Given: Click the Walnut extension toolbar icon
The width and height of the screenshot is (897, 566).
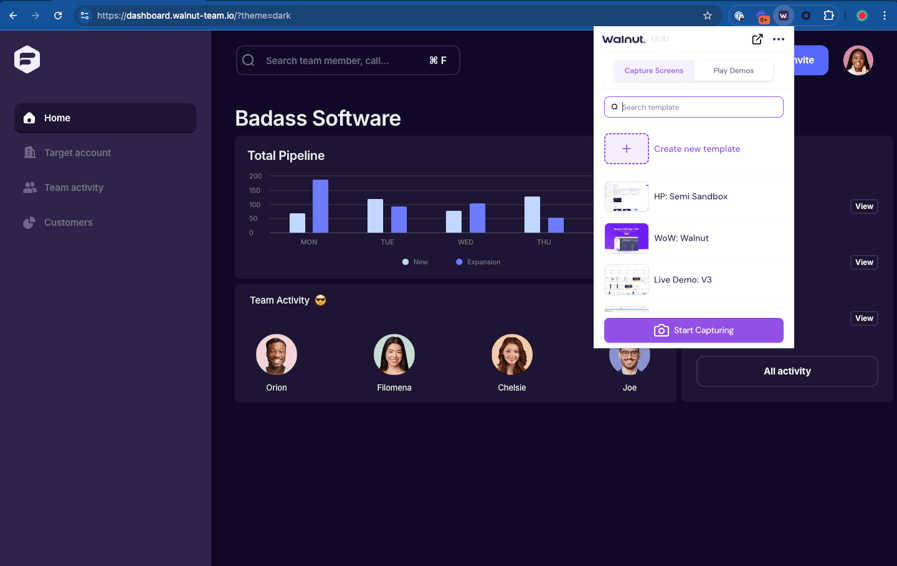Looking at the screenshot, I should coord(783,15).
